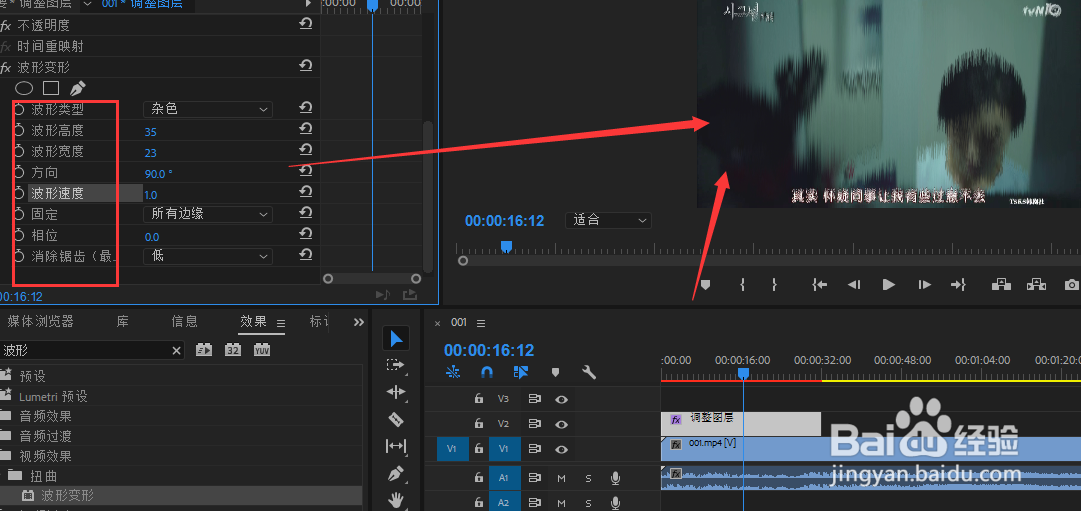Open the 001 sequence panel menu
The height and width of the screenshot is (511, 1081).
pyautogui.click(x=481, y=323)
